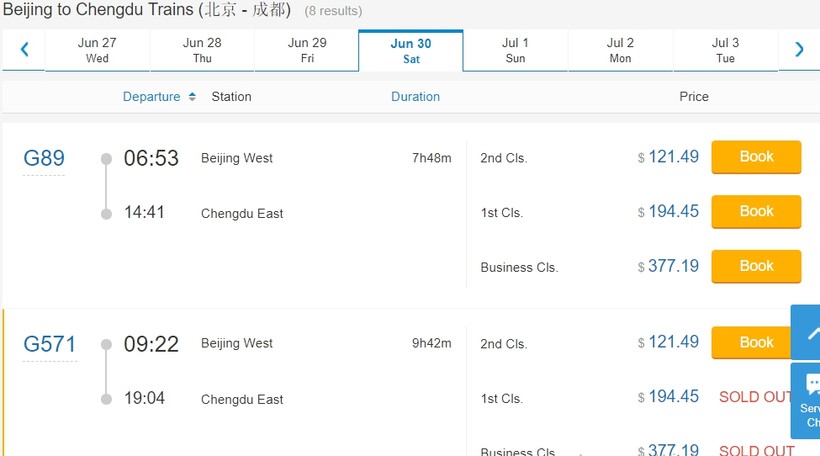Open train G571 details link

(x=49, y=344)
